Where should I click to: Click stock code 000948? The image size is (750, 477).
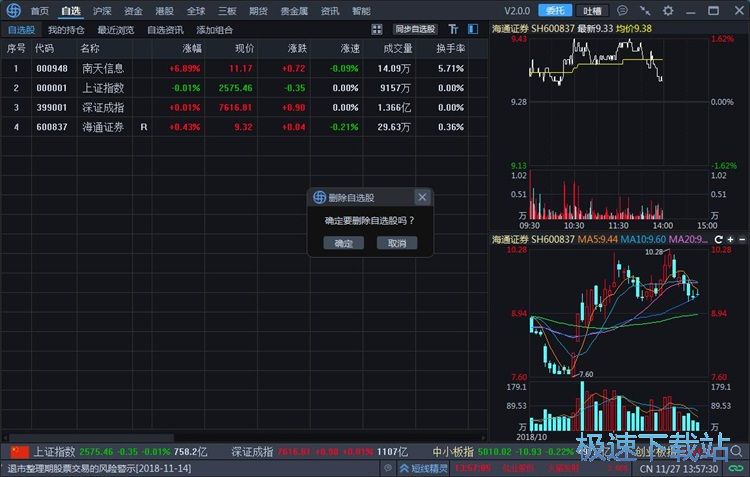click(52, 68)
